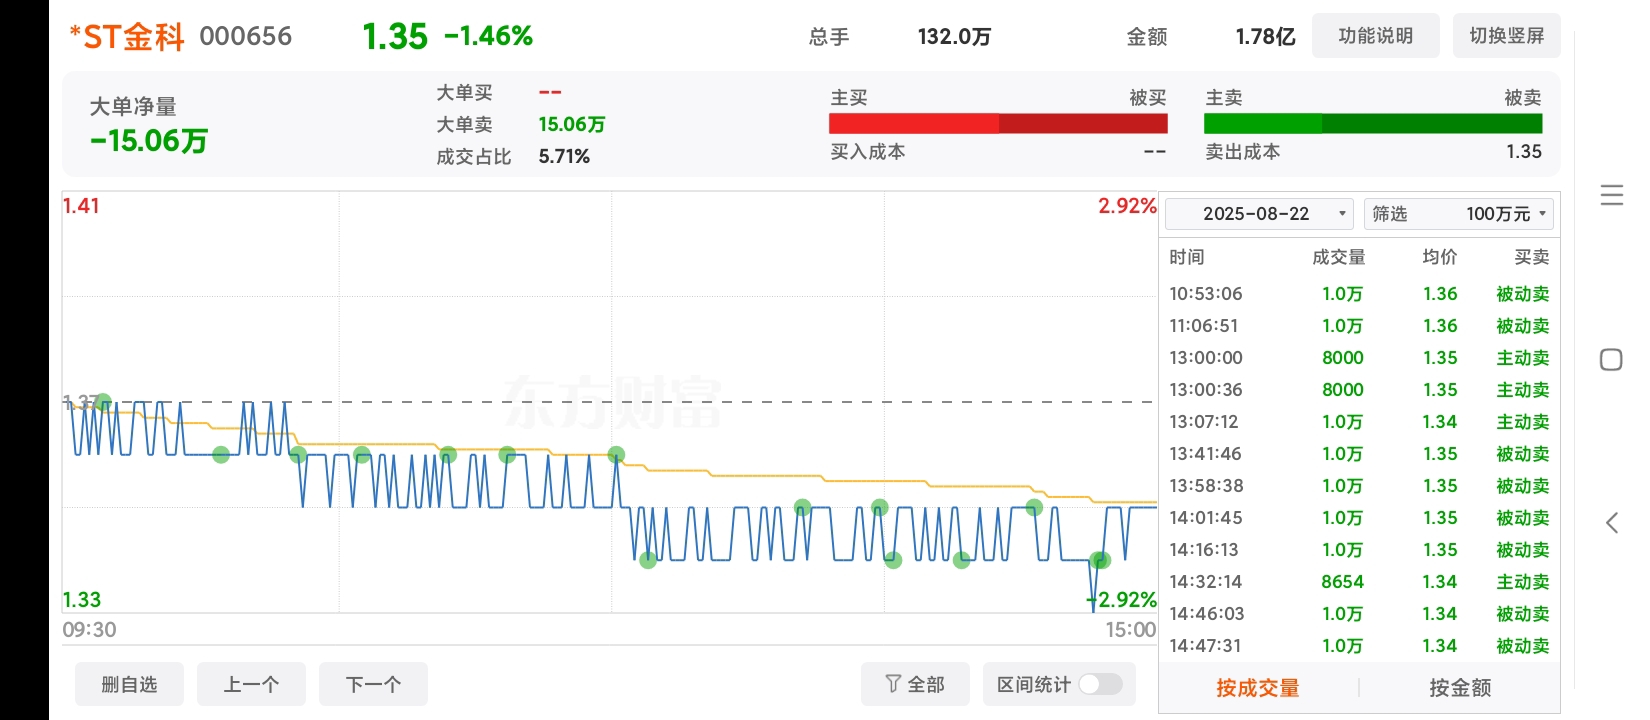The width and height of the screenshot is (1650, 720).
Task: Go to previous stock with 上一个
Action: click(251, 684)
